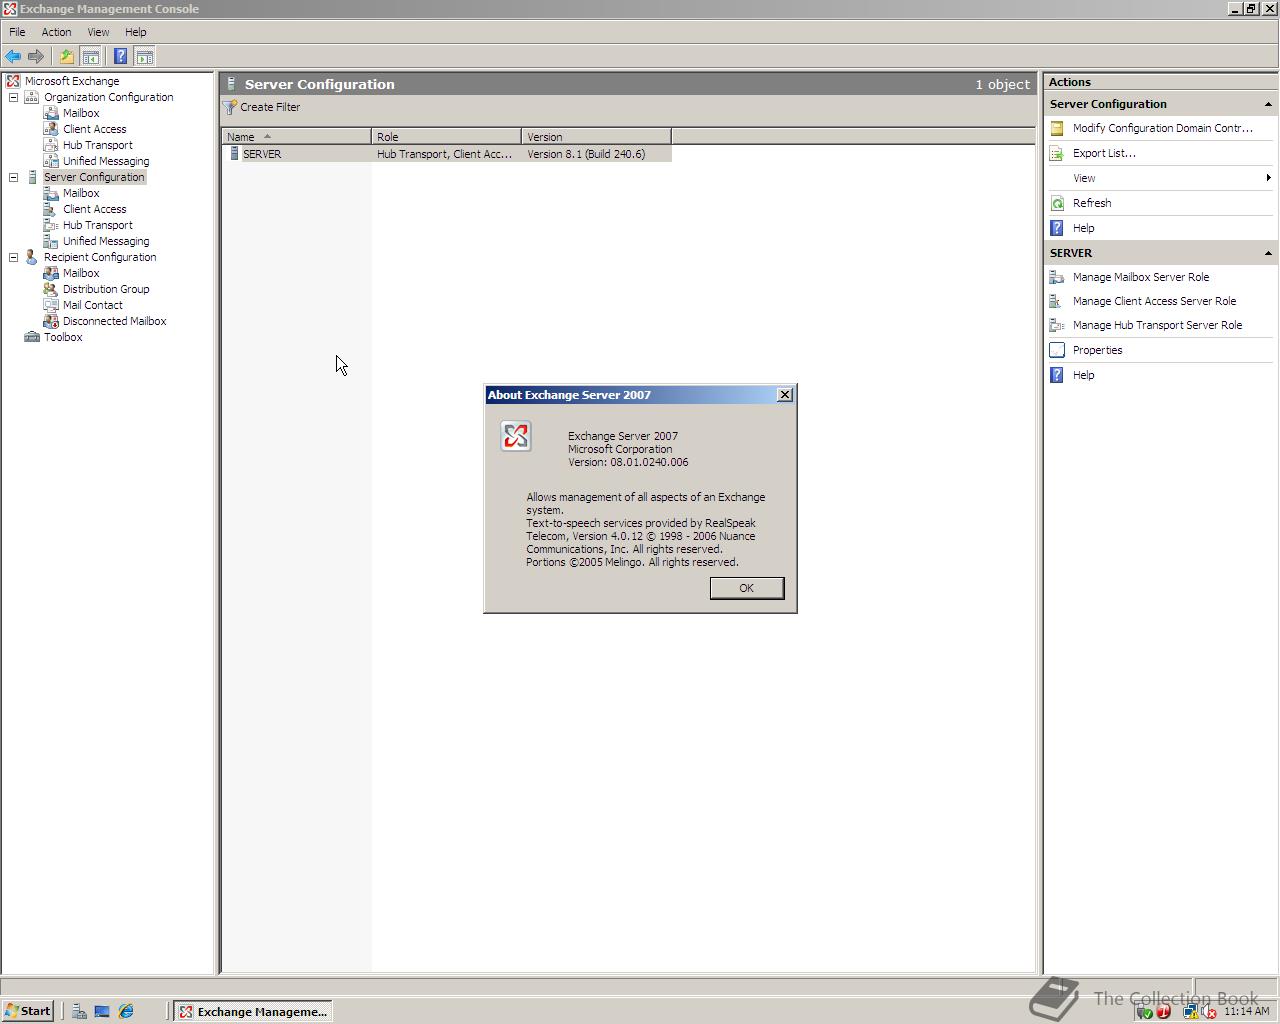Sort by the Version column header

(597, 137)
